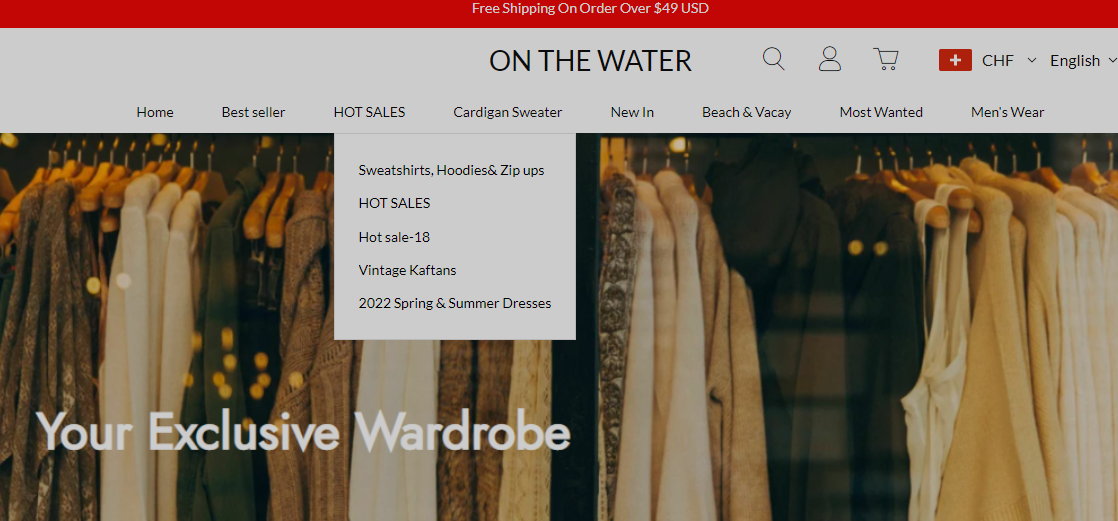The height and width of the screenshot is (521, 1118).
Task: Open the shopping cart icon
Action: click(x=886, y=59)
